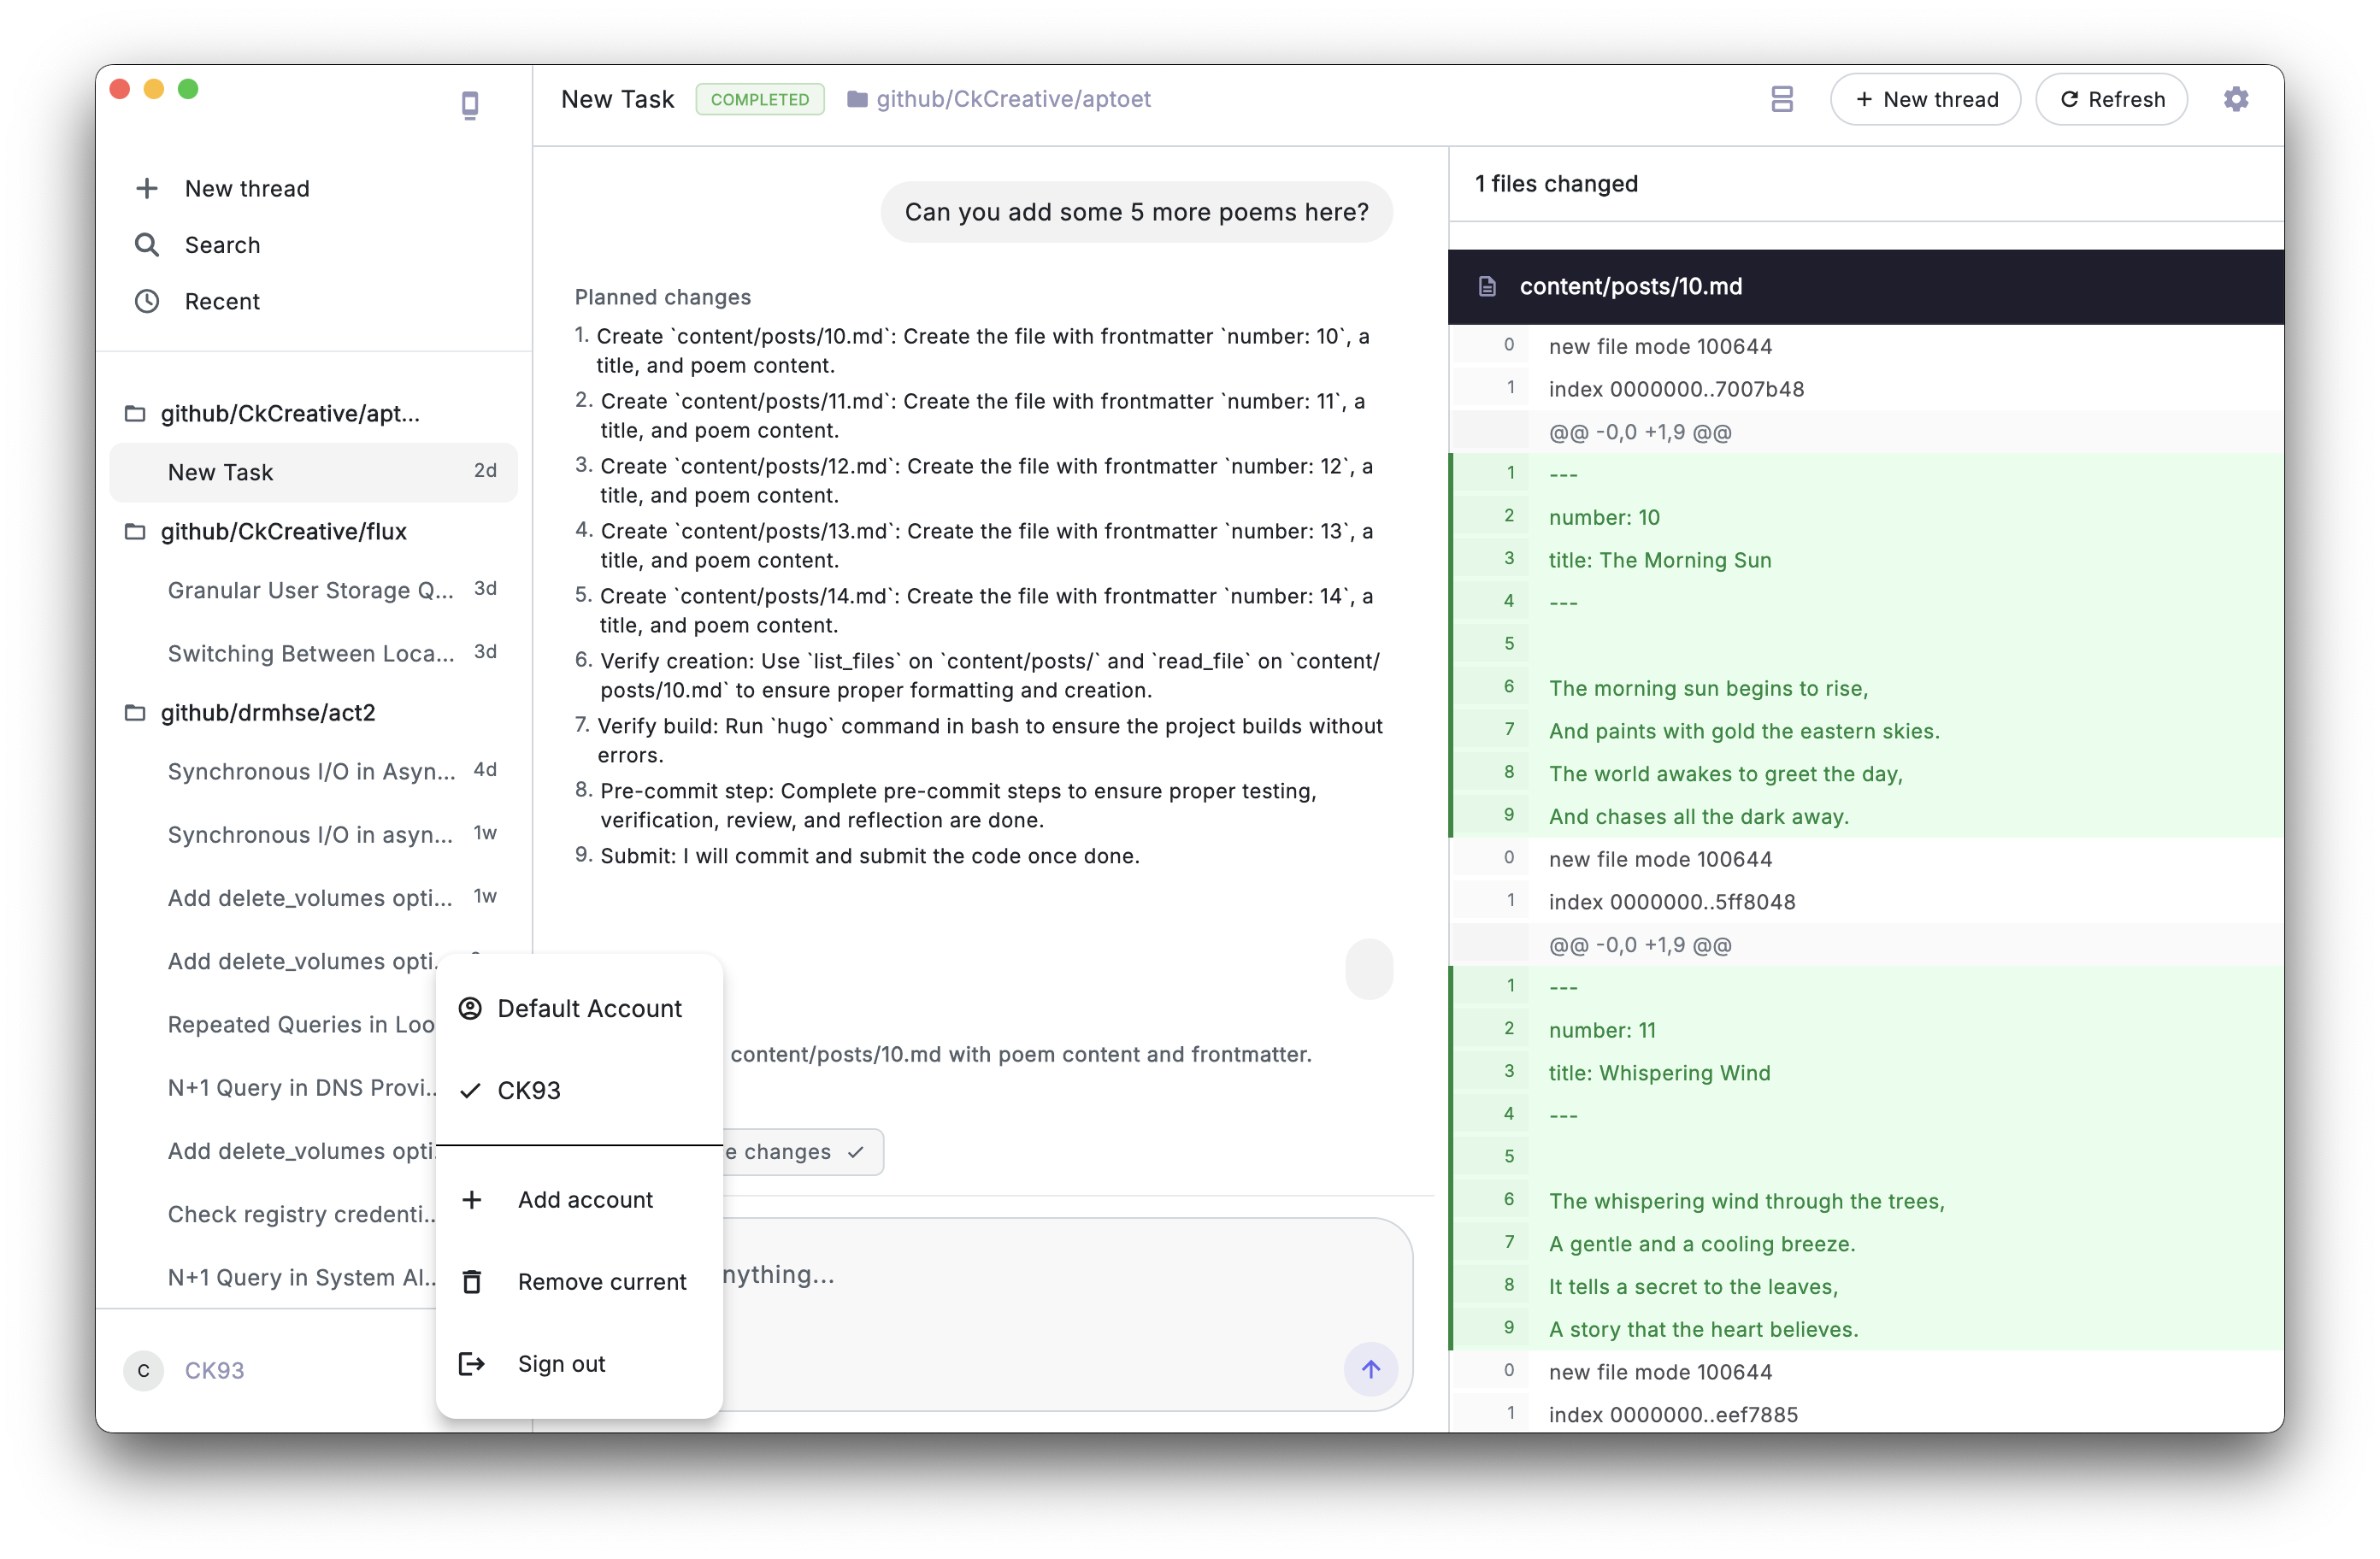
Task: Click 'Planned changes' heading
Action: (662, 297)
